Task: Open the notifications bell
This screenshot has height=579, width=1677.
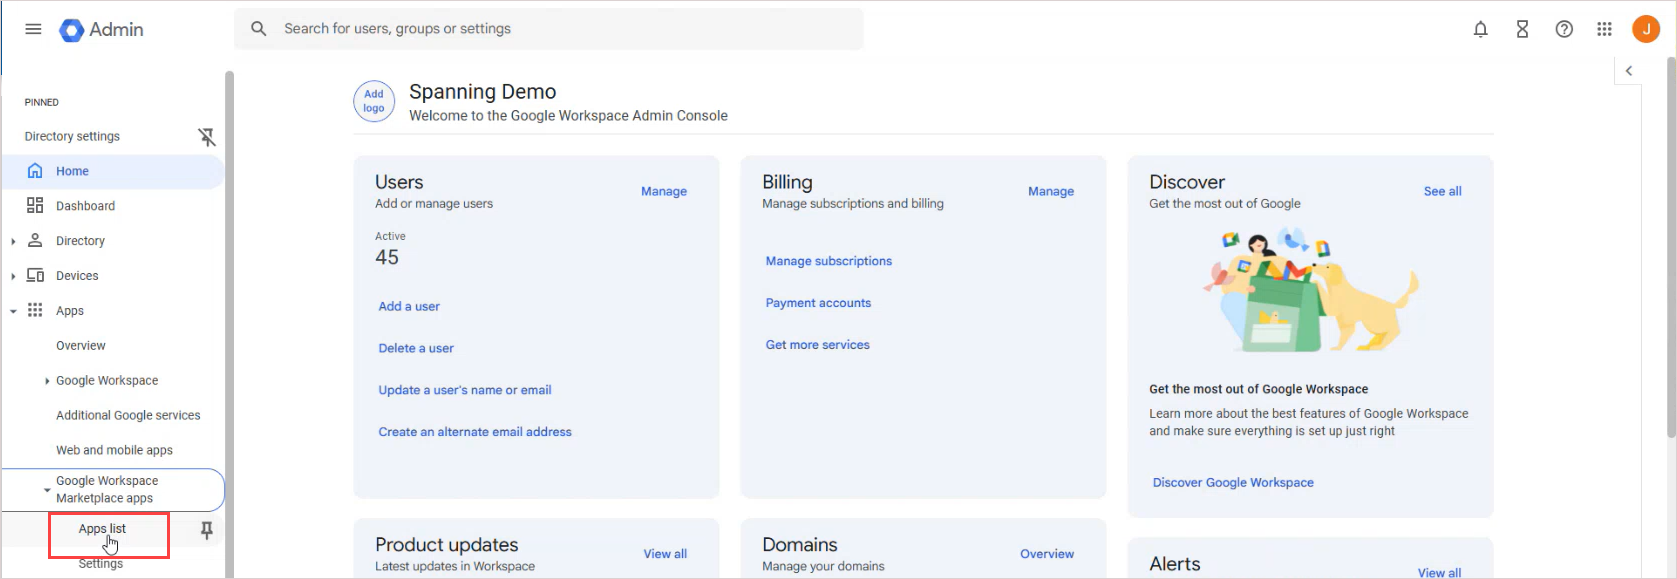Action: [x=1480, y=29]
